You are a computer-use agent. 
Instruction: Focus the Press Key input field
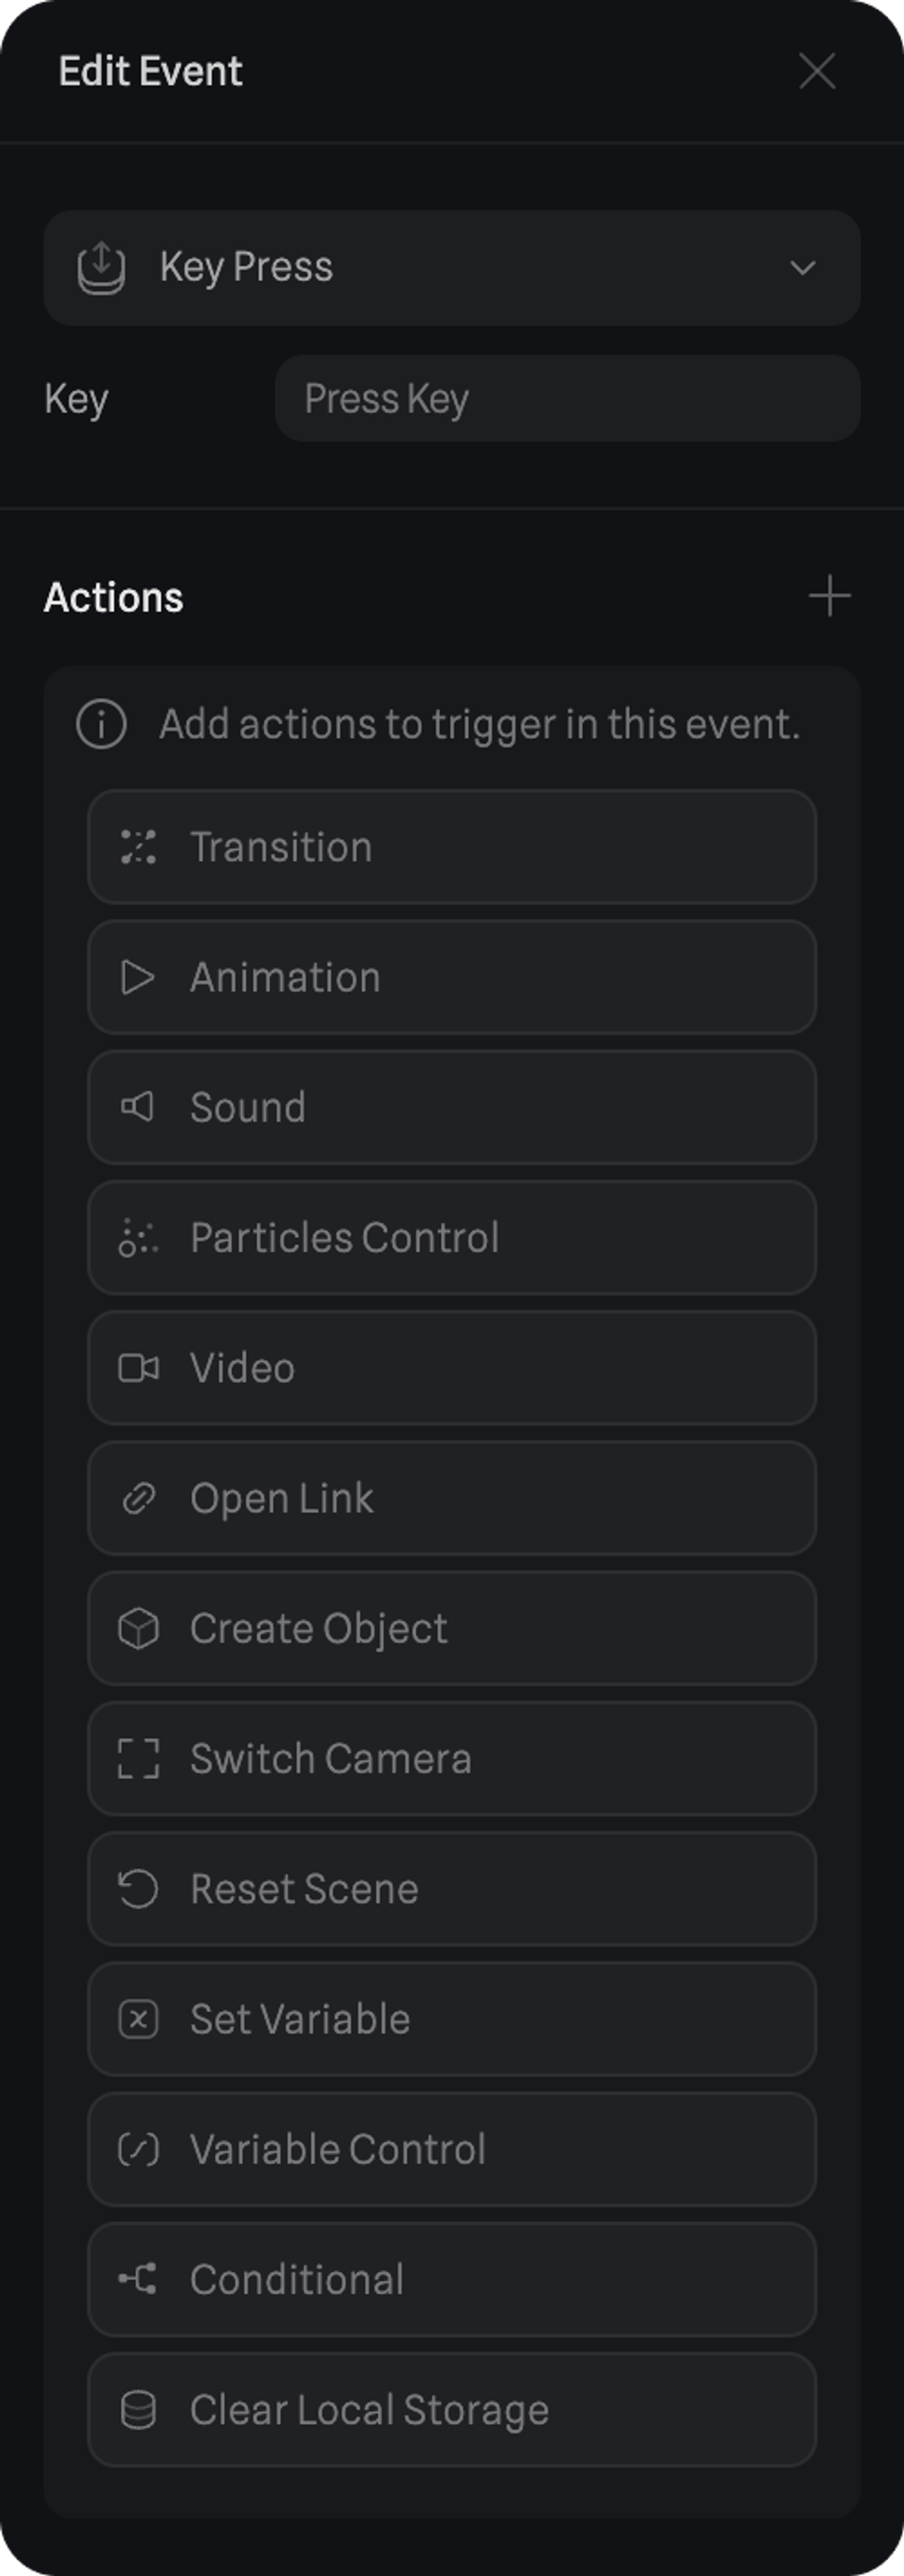[567, 399]
